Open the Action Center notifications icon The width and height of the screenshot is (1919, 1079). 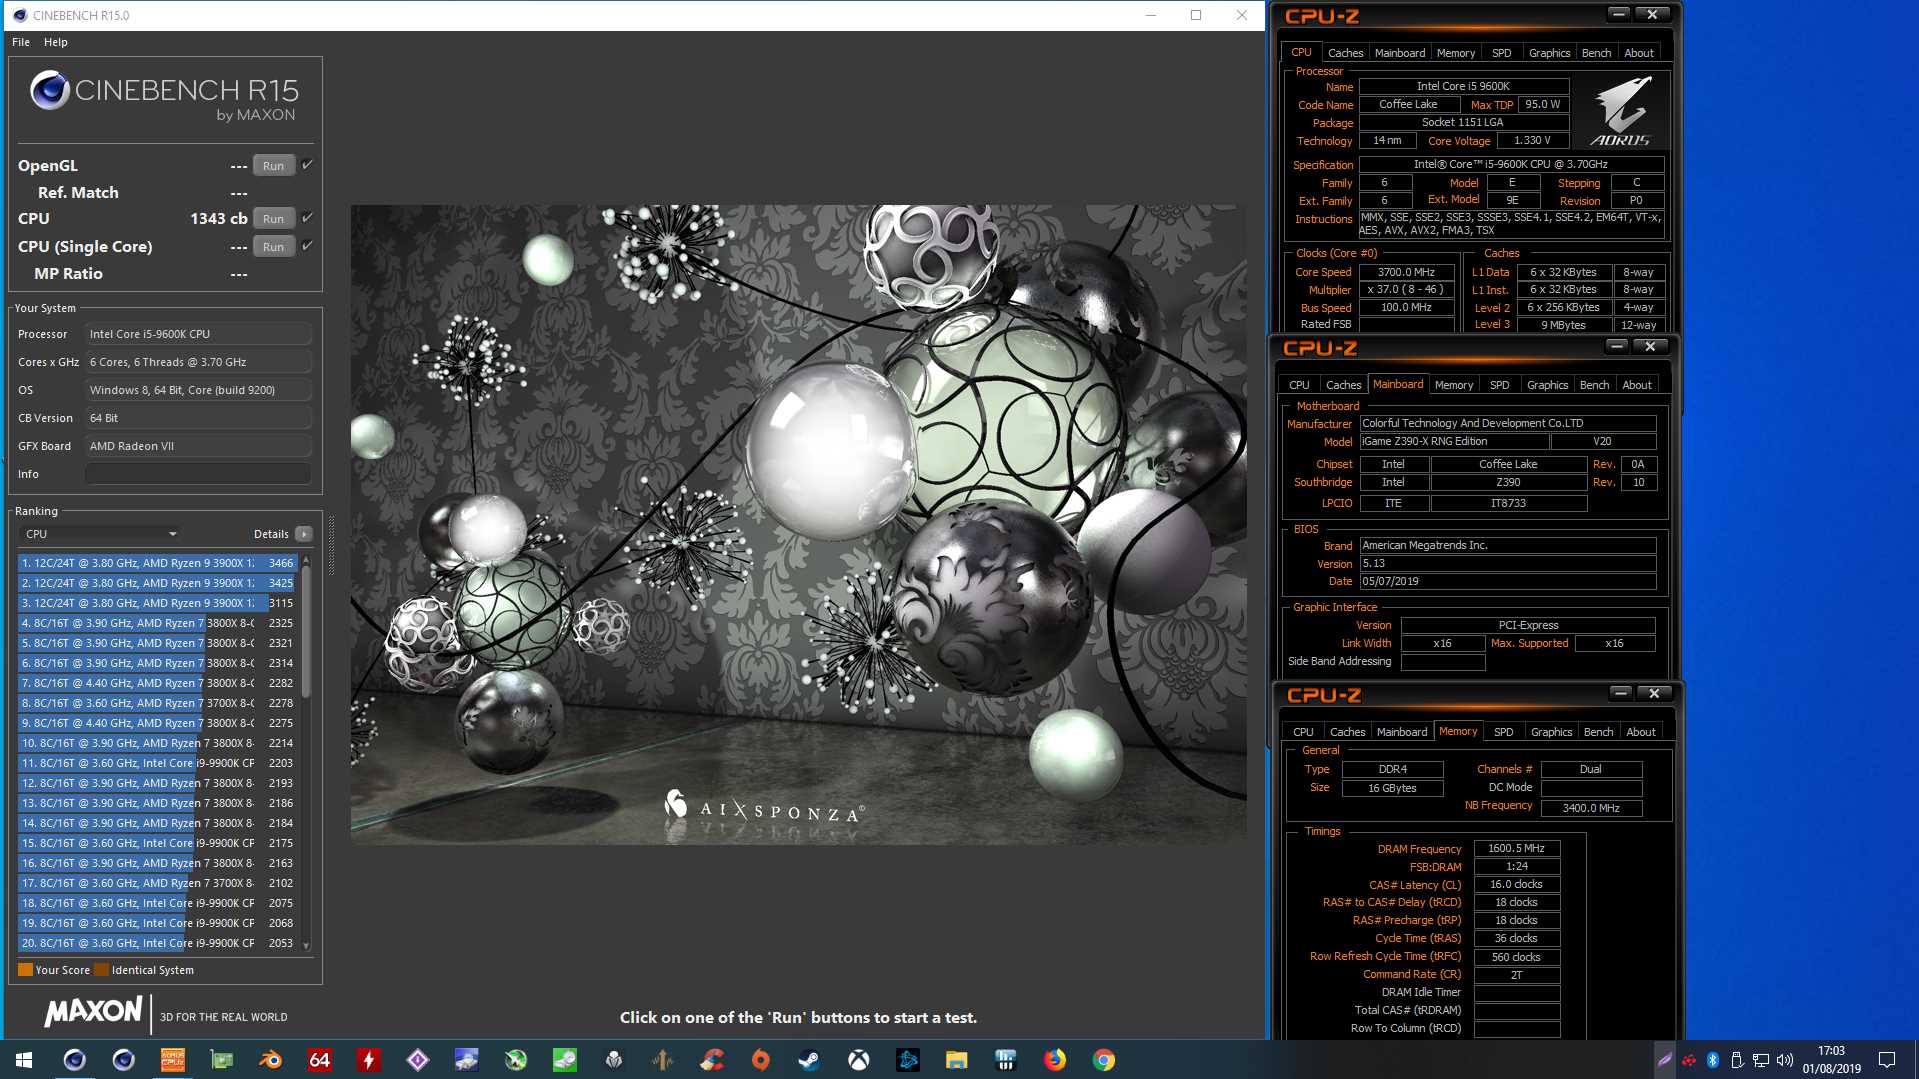(x=1887, y=1060)
